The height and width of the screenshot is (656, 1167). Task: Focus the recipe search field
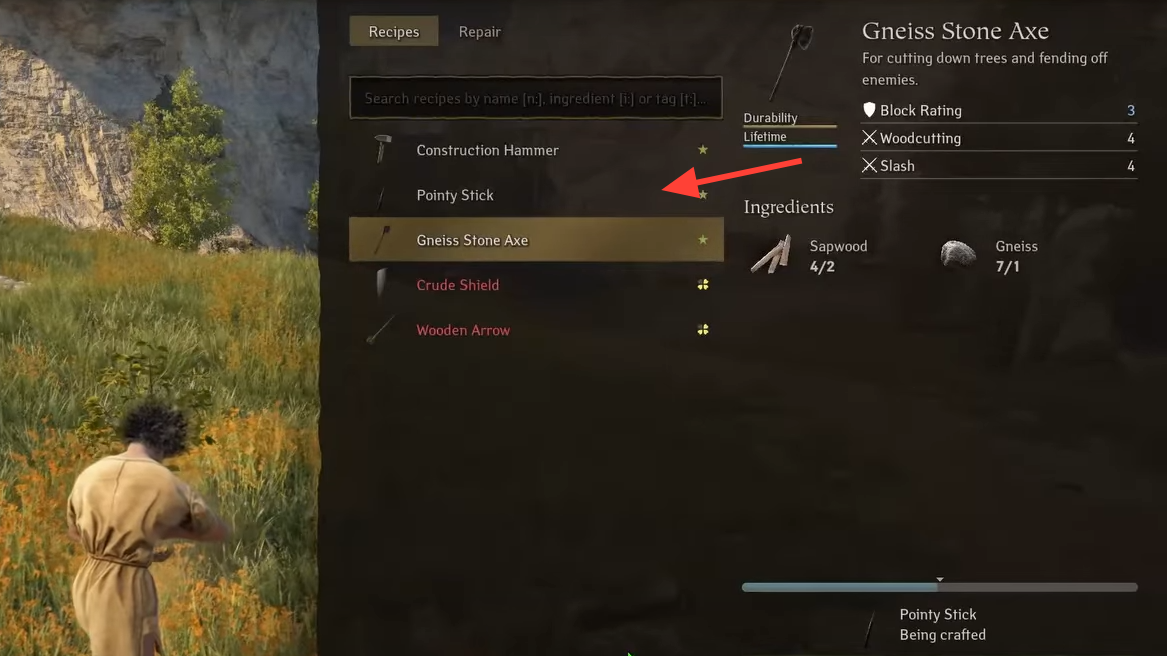pyautogui.click(x=536, y=98)
